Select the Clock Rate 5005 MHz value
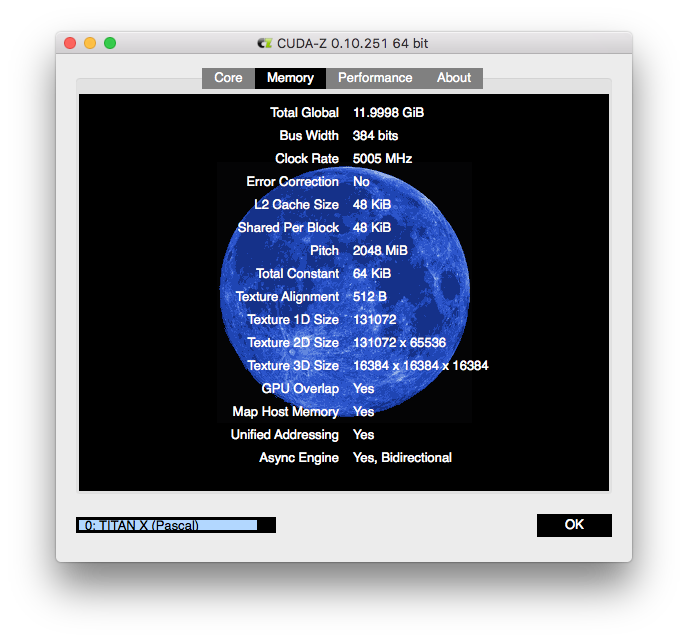This screenshot has width=688, height=642. [382, 159]
